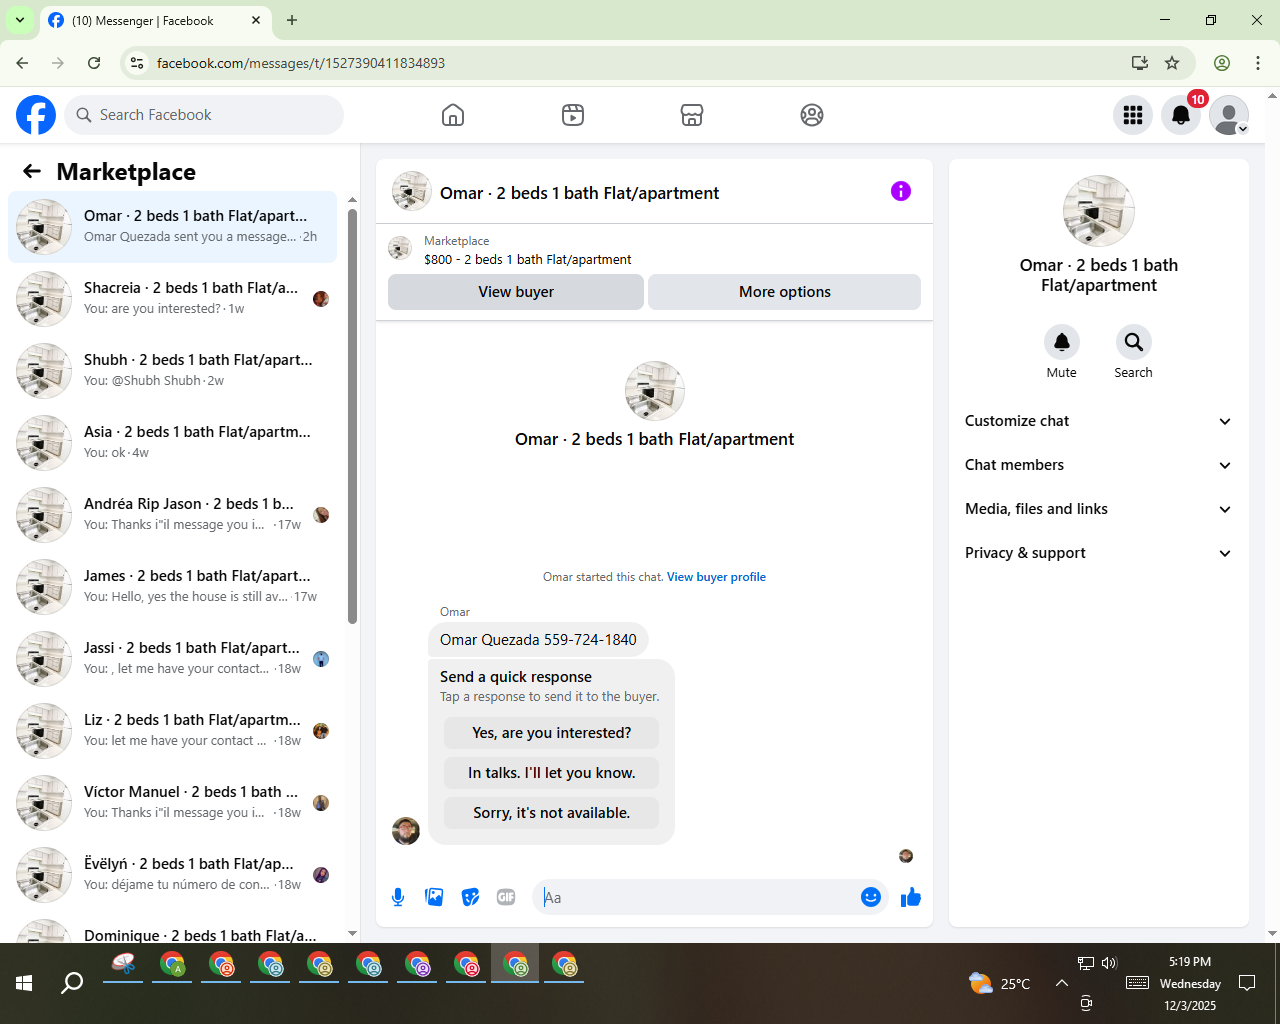Open Shacreia's conversation in the list
This screenshot has height=1024, width=1280.
pos(173,299)
